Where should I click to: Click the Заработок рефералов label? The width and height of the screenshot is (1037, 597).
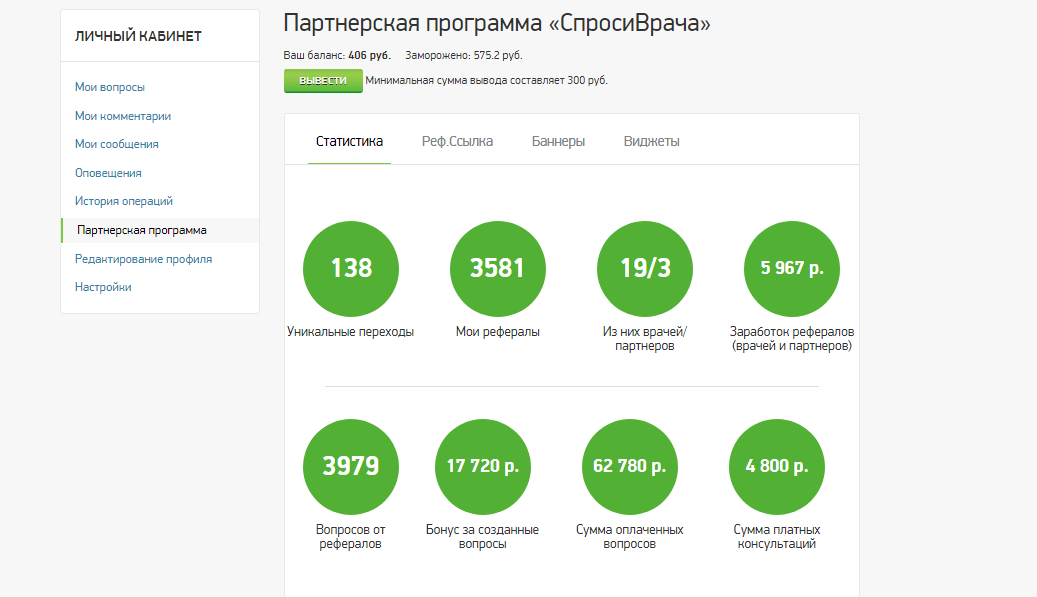coord(792,338)
